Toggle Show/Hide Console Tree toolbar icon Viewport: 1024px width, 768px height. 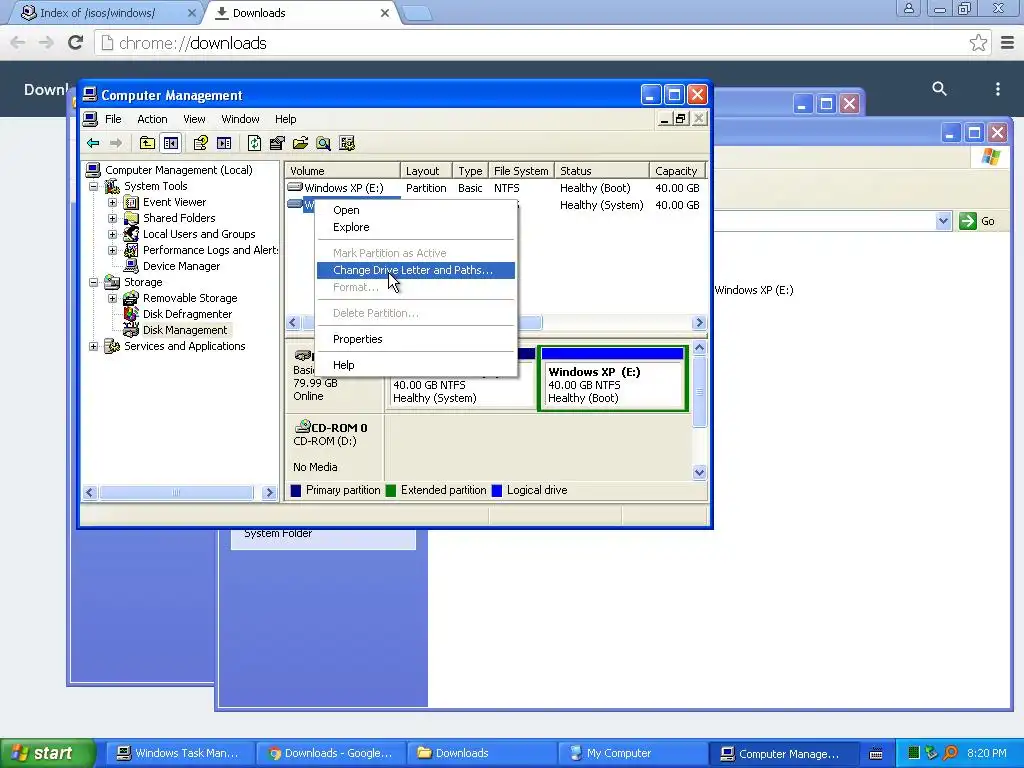171,143
